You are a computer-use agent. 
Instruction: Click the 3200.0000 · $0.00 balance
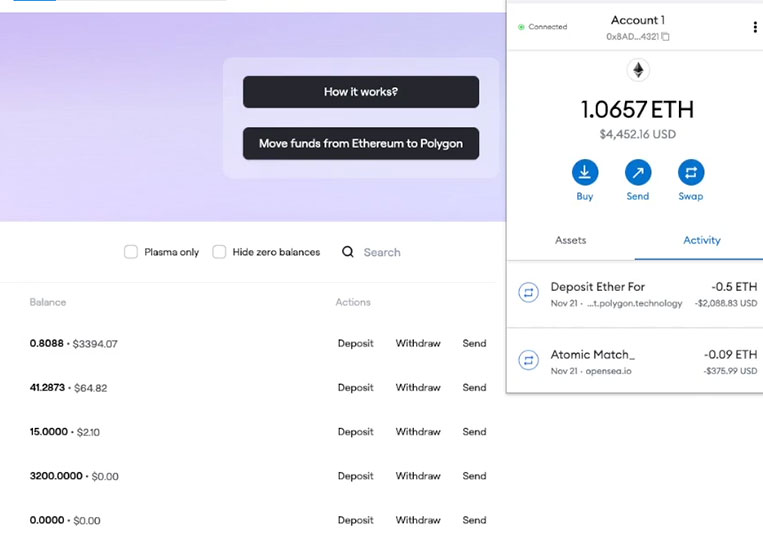74,476
